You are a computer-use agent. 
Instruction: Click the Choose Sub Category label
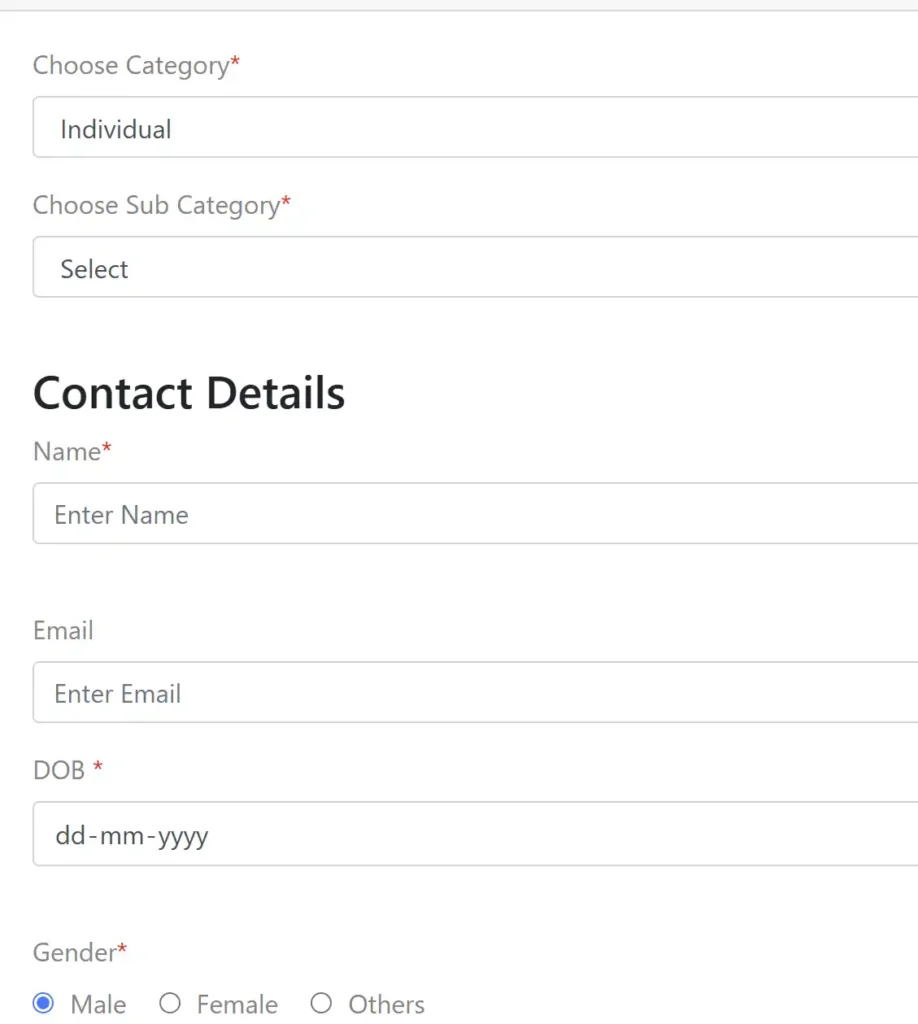(162, 205)
